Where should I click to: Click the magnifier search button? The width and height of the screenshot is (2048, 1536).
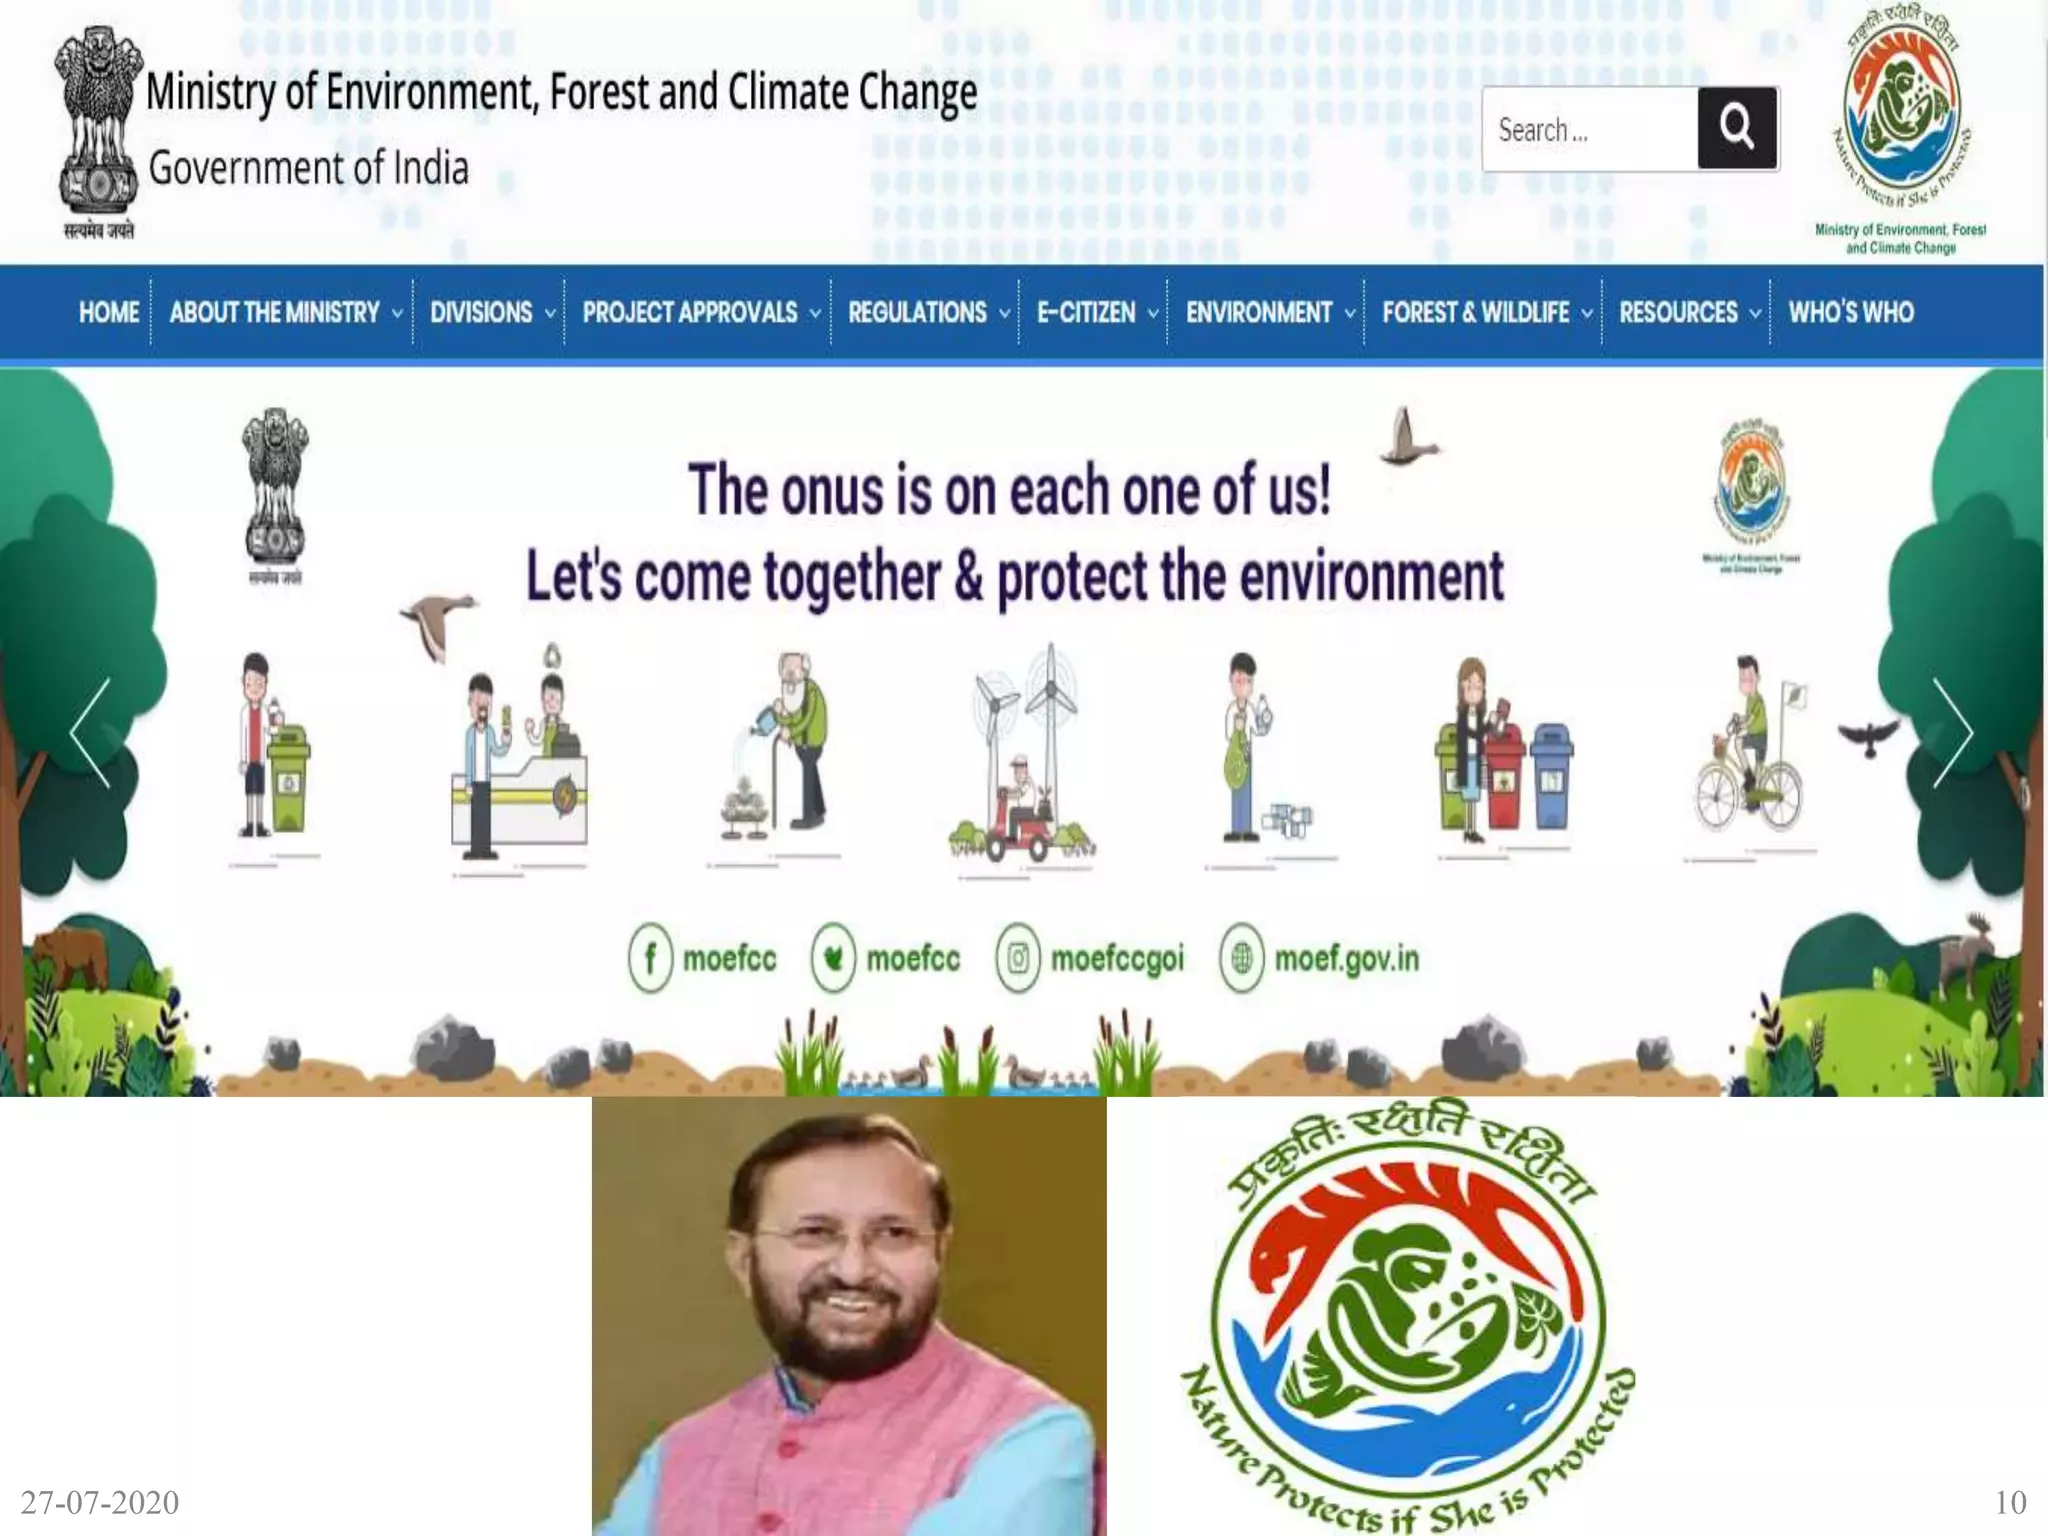tap(1737, 128)
